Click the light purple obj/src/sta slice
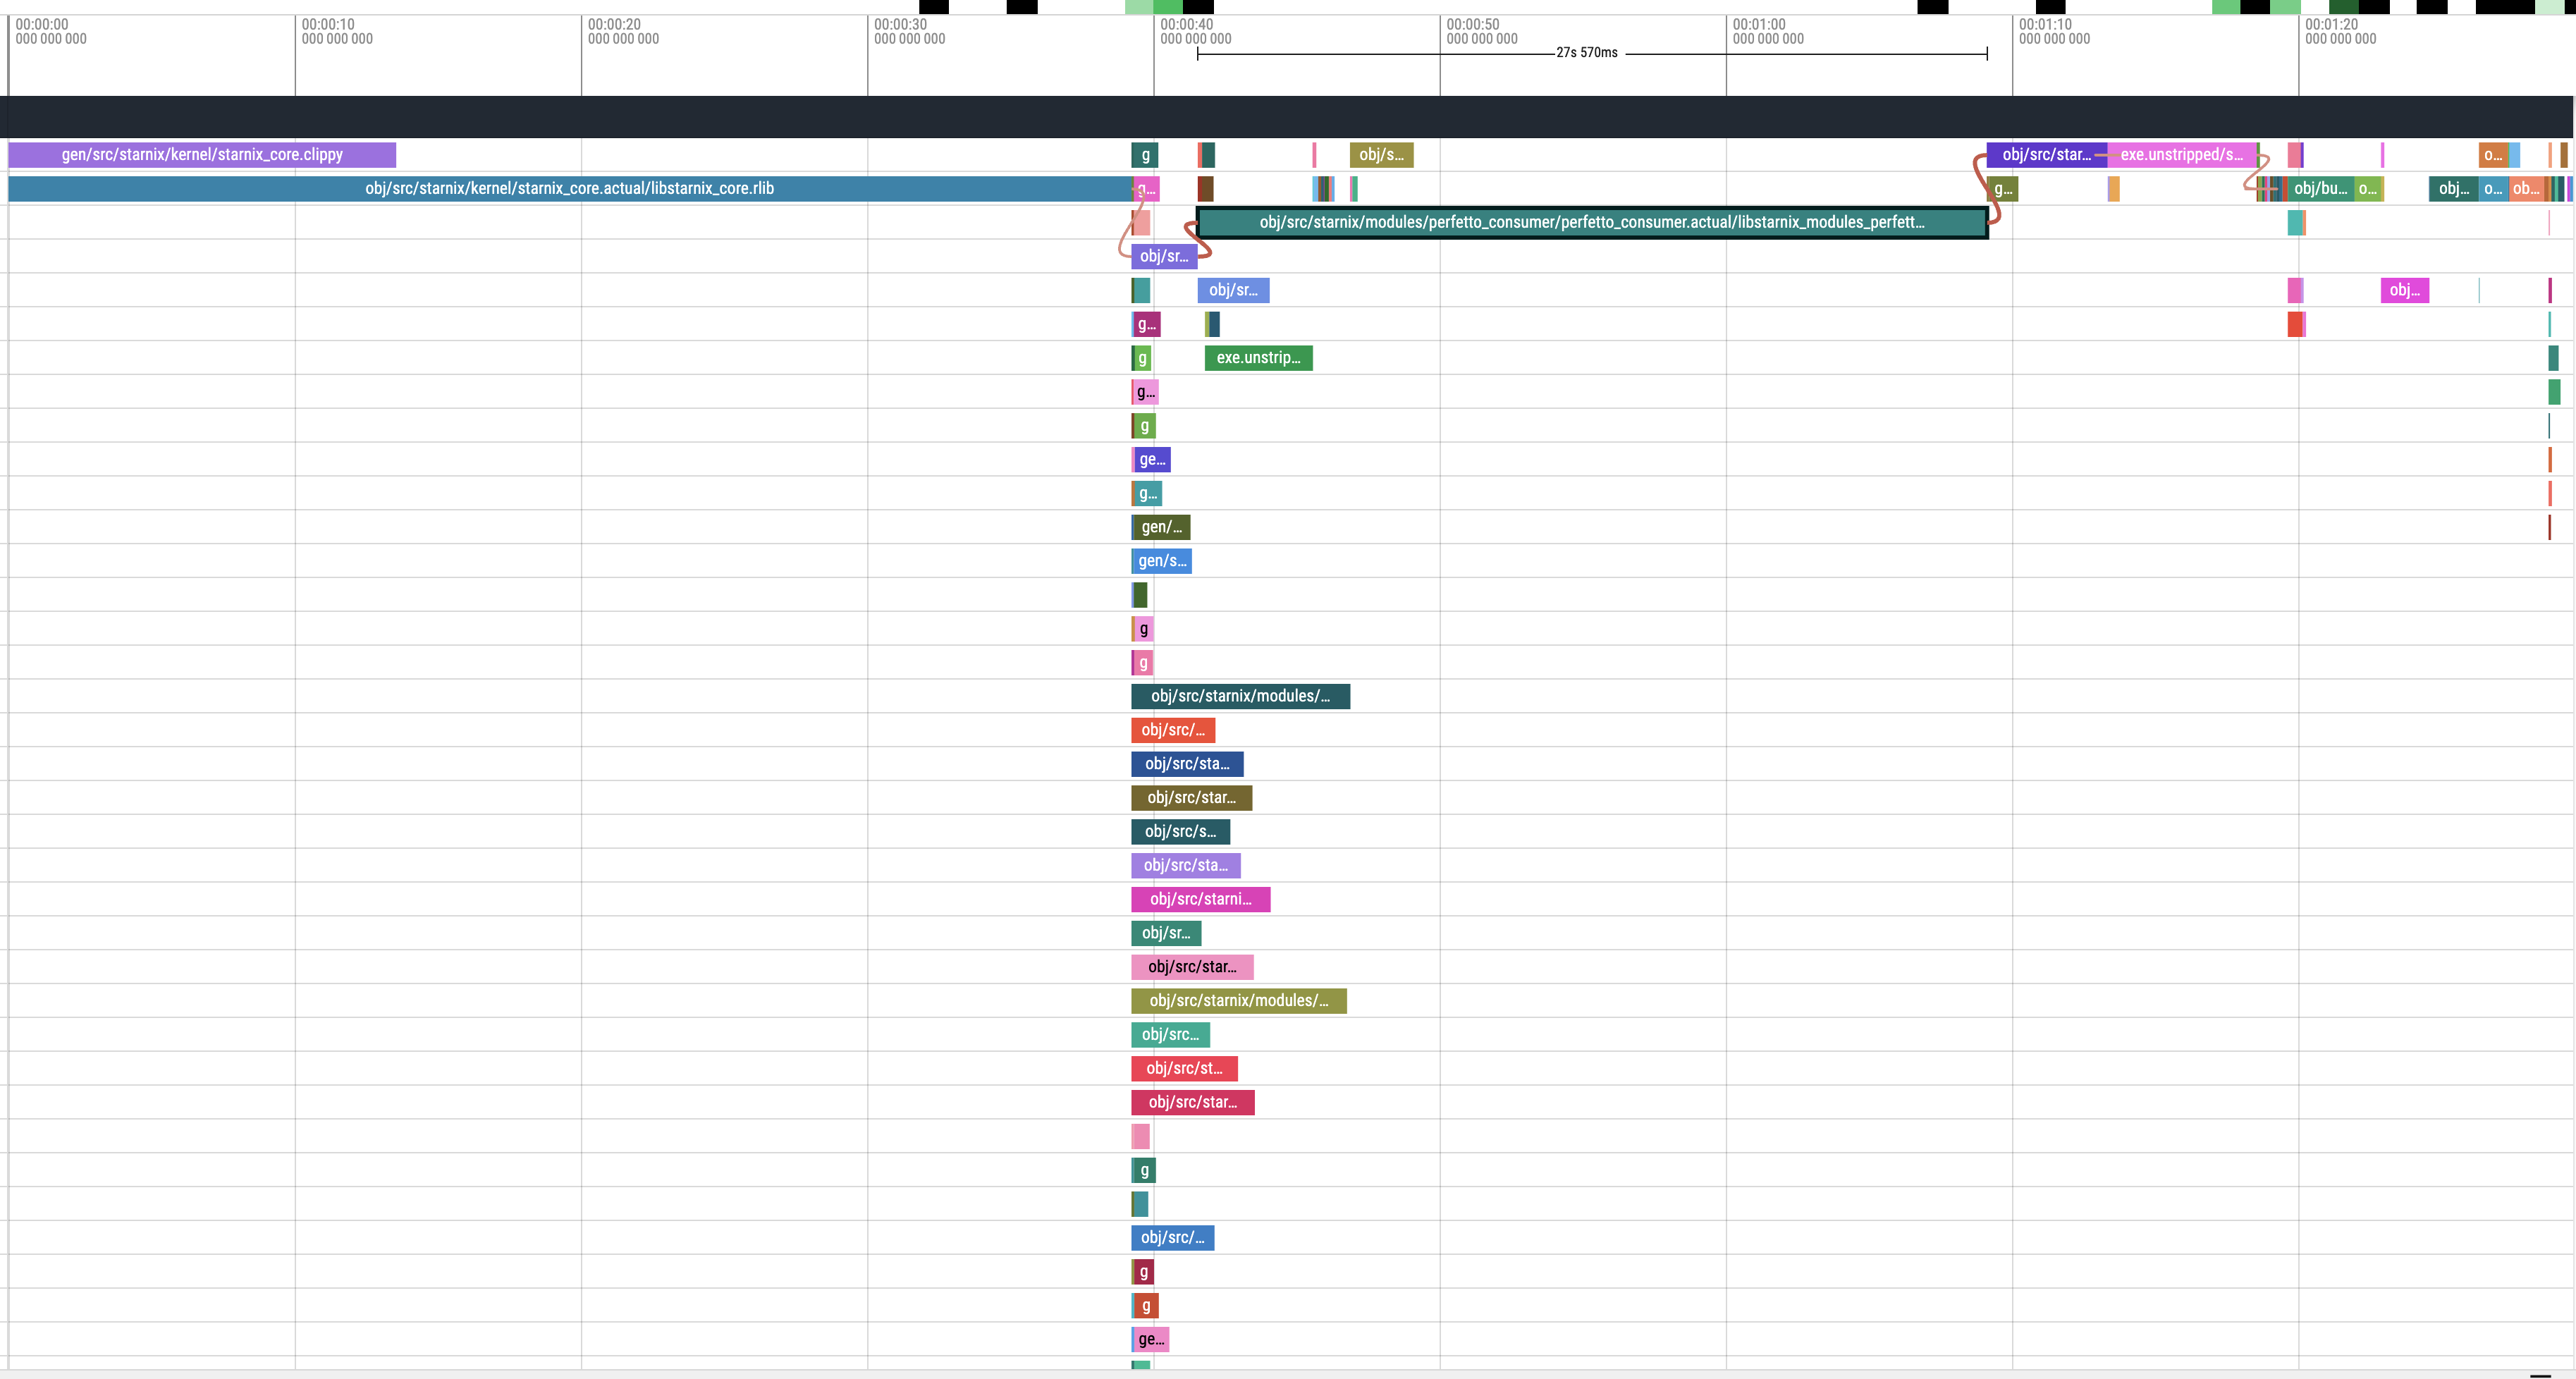This screenshot has width=2576, height=1379. (x=1185, y=866)
